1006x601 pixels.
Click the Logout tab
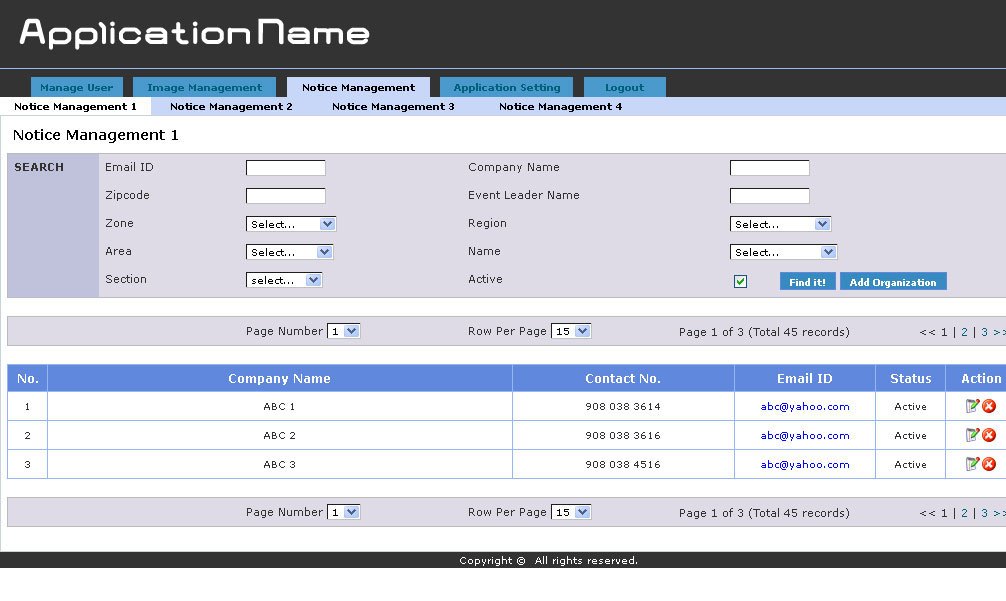point(624,88)
